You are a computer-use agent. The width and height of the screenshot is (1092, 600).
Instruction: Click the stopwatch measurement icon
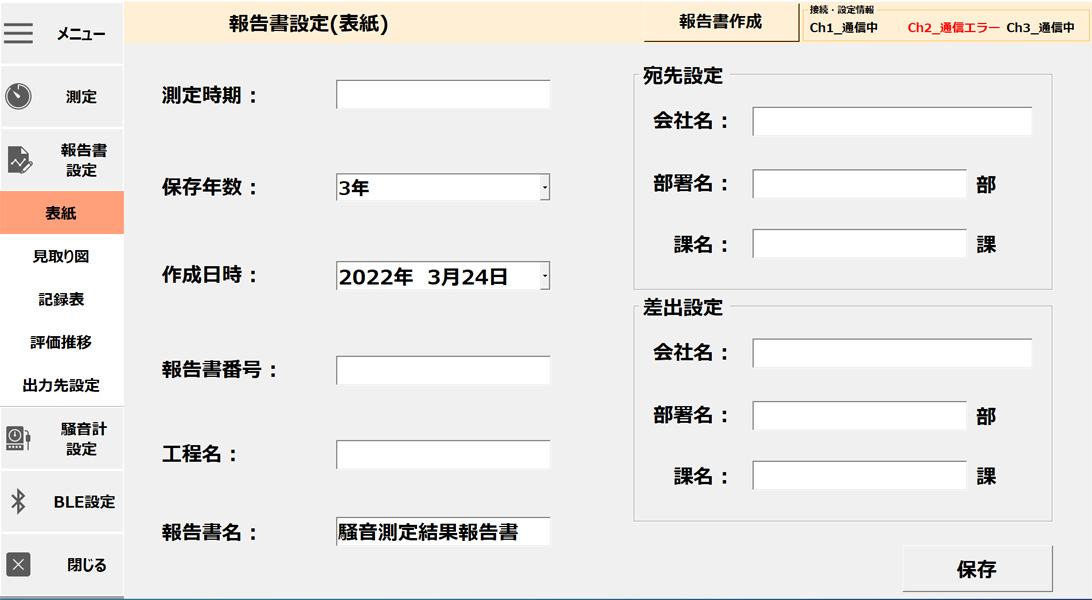(x=18, y=96)
